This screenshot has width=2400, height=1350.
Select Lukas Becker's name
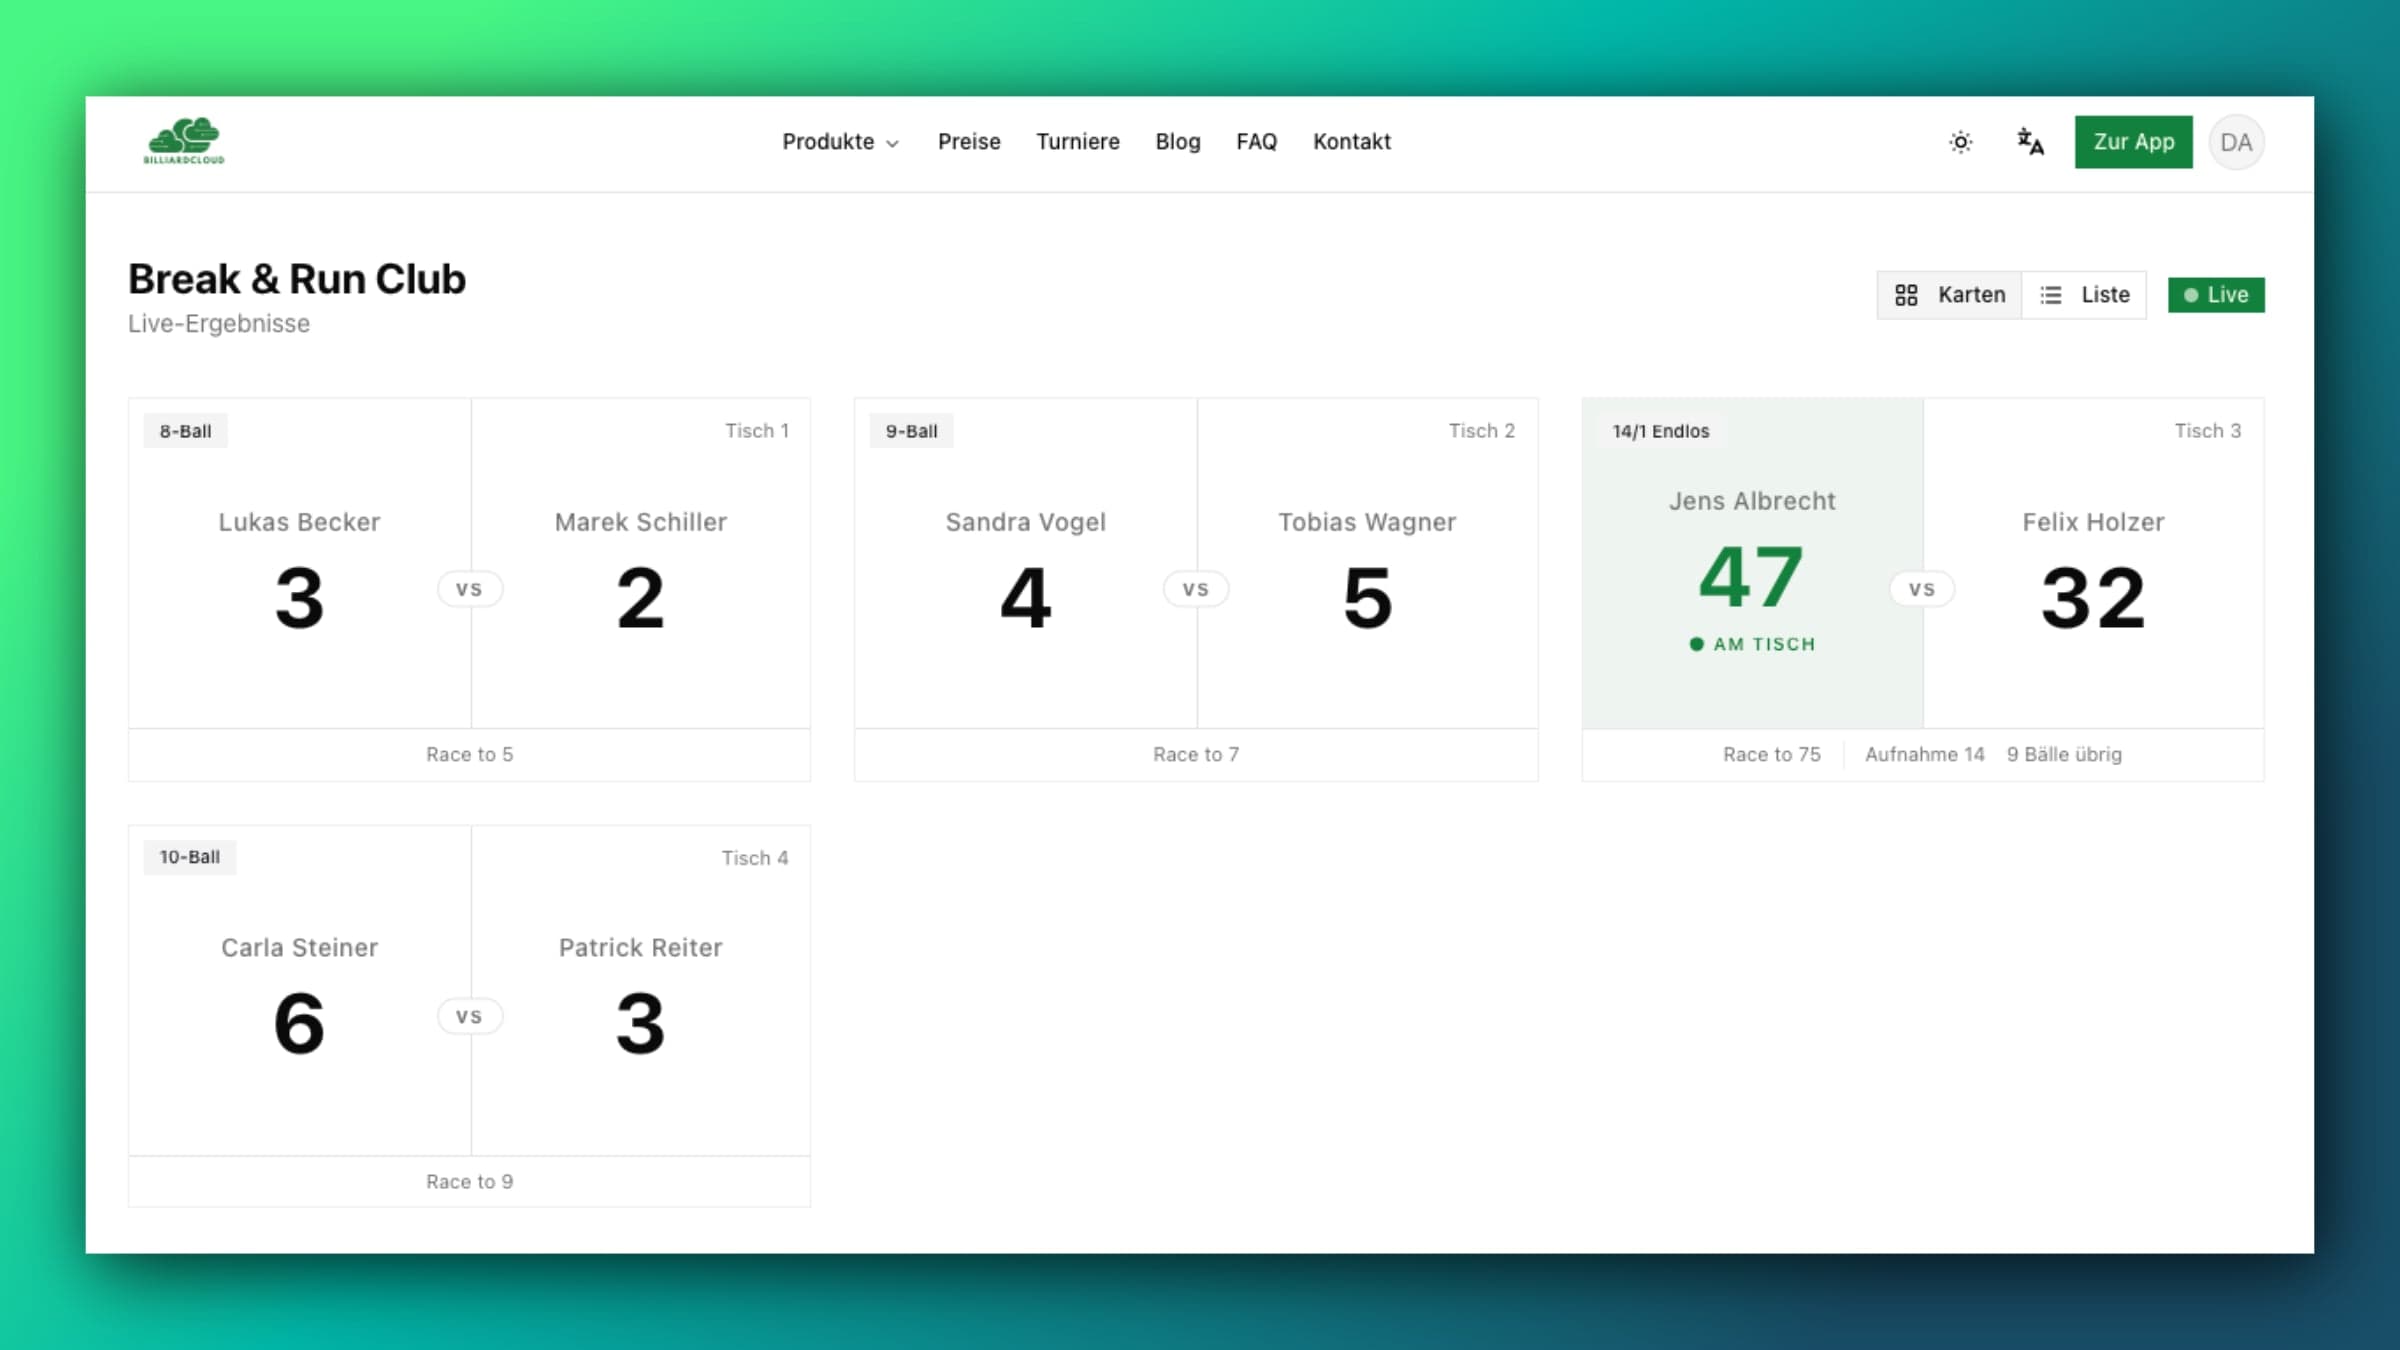(x=299, y=522)
